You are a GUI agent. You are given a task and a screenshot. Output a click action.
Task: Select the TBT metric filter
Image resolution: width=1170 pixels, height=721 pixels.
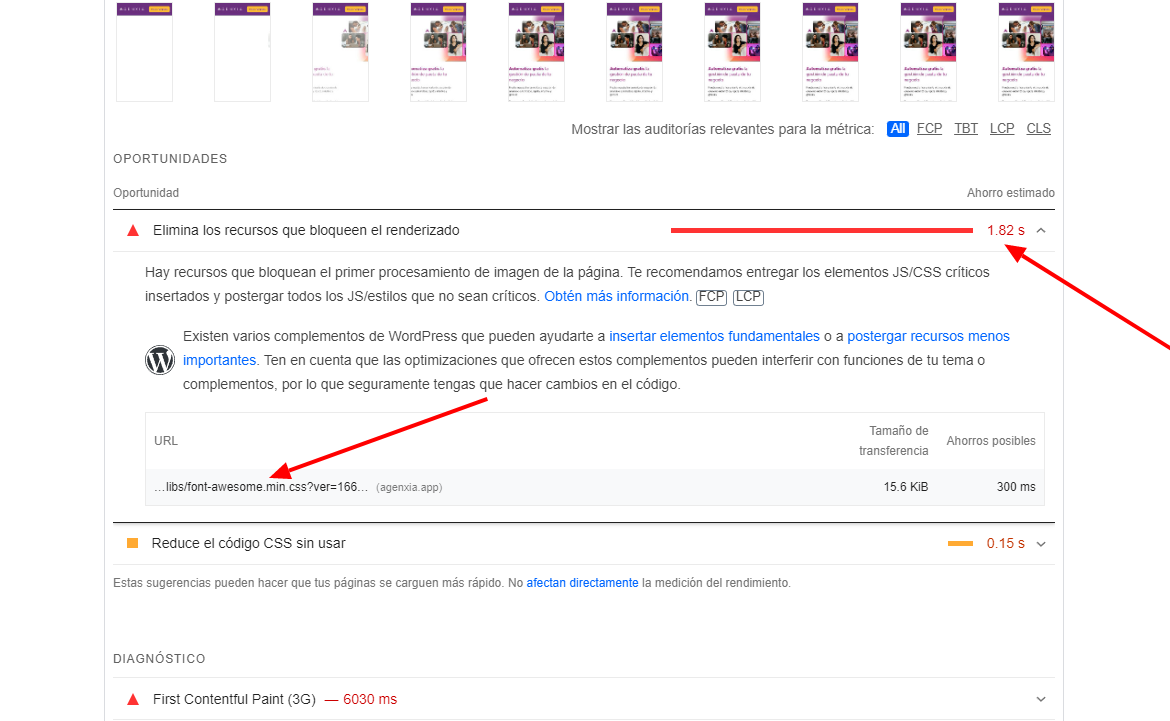pyautogui.click(x=966, y=128)
